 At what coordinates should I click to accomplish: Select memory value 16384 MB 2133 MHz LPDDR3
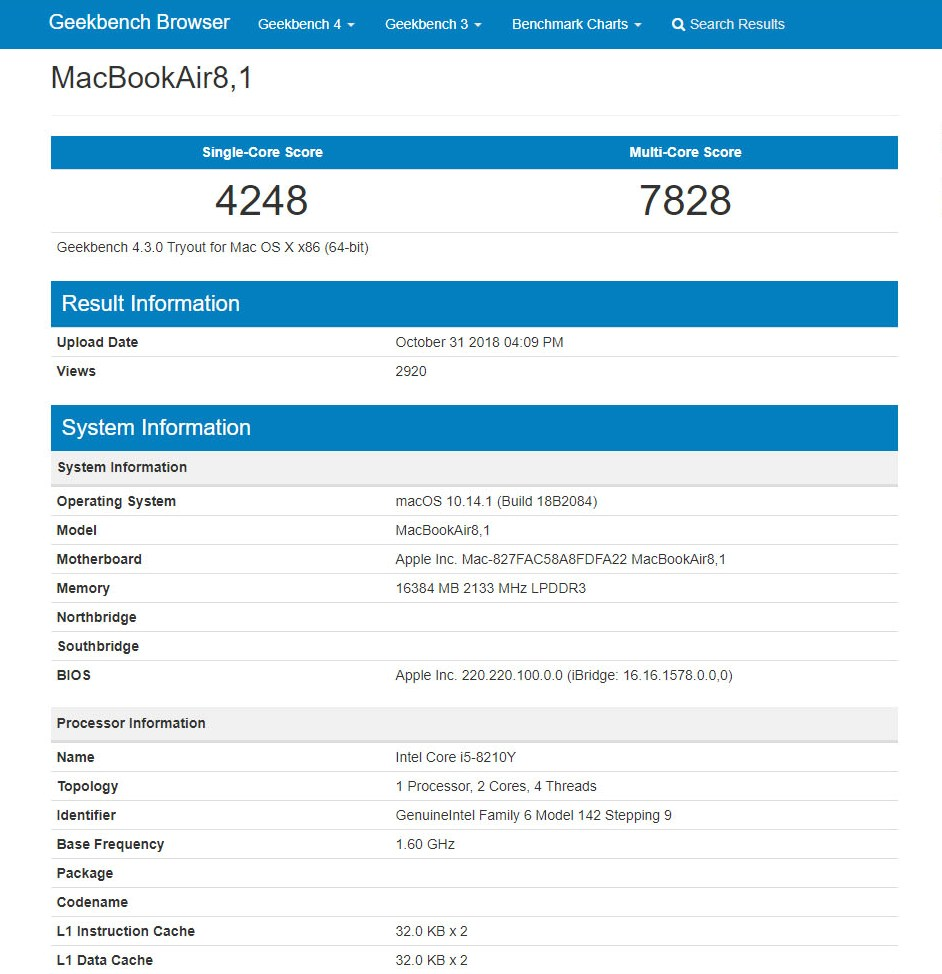point(490,588)
